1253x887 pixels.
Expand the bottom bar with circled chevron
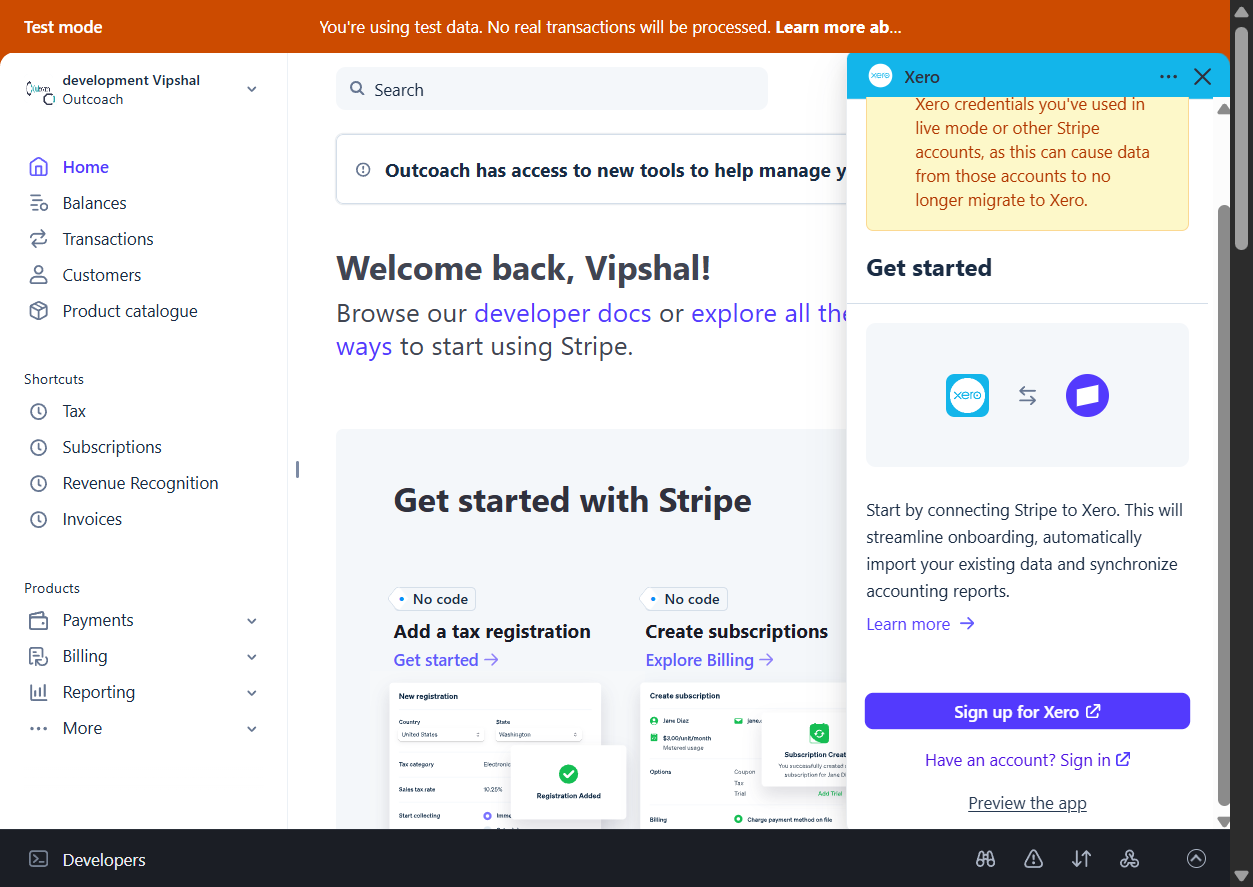[x=1196, y=858]
